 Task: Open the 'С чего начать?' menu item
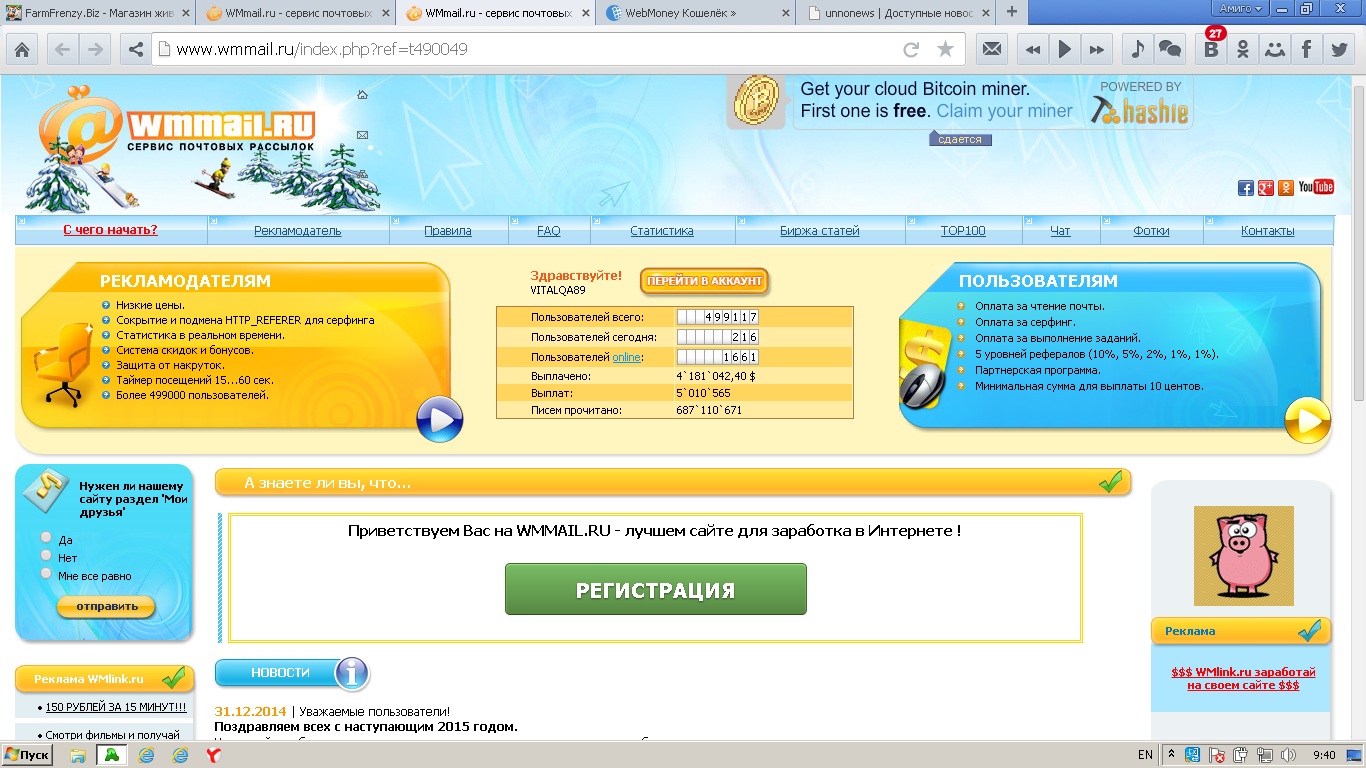click(110, 230)
